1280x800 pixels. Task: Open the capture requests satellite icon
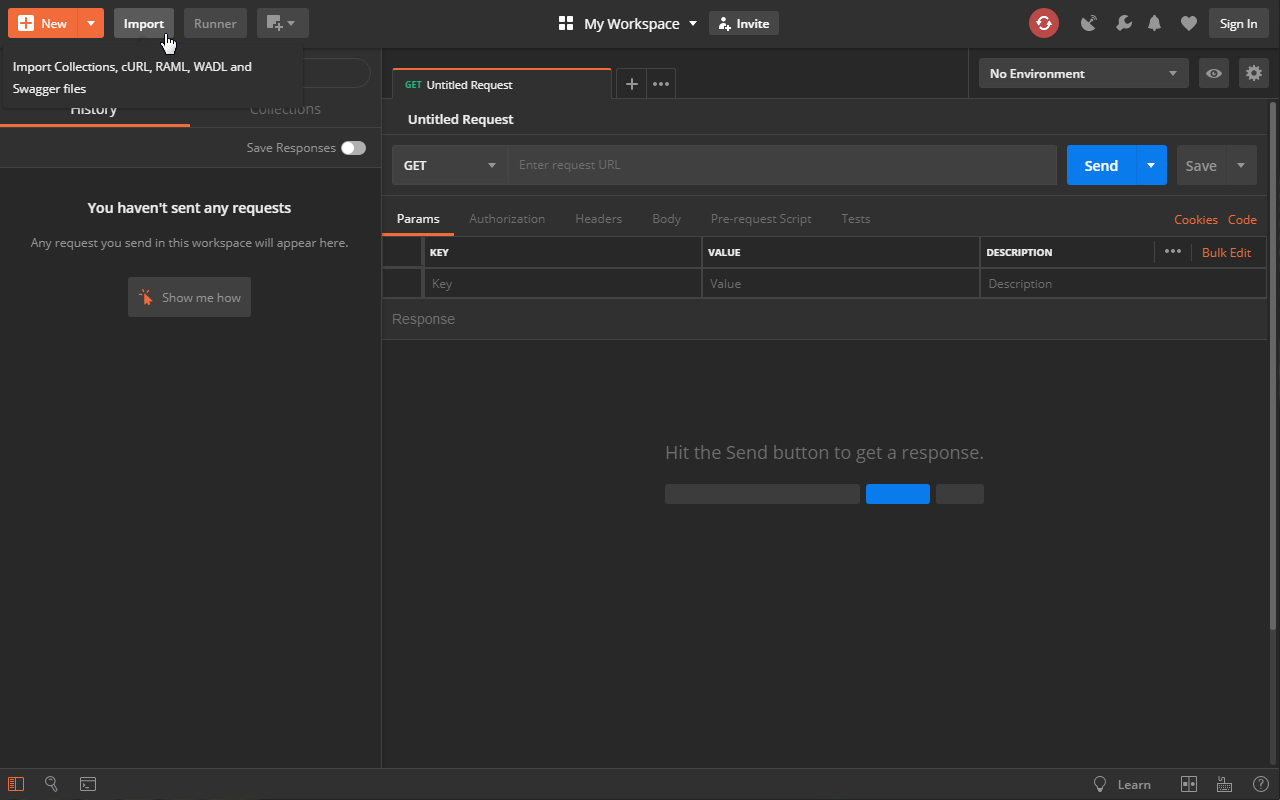[1089, 23]
